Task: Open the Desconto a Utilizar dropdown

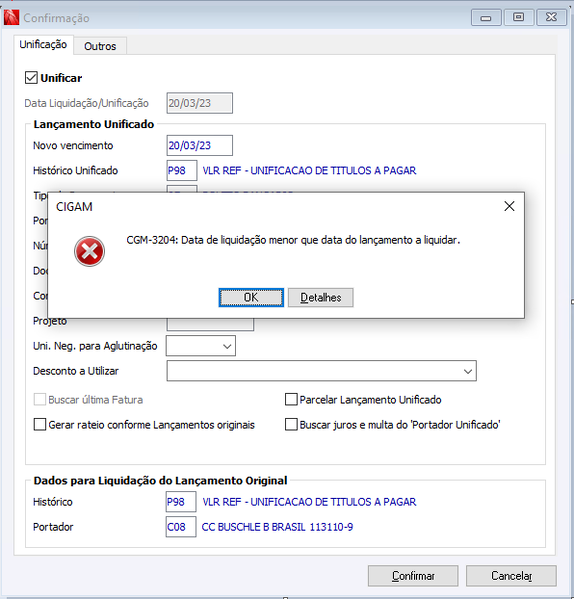Action: click(321, 371)
